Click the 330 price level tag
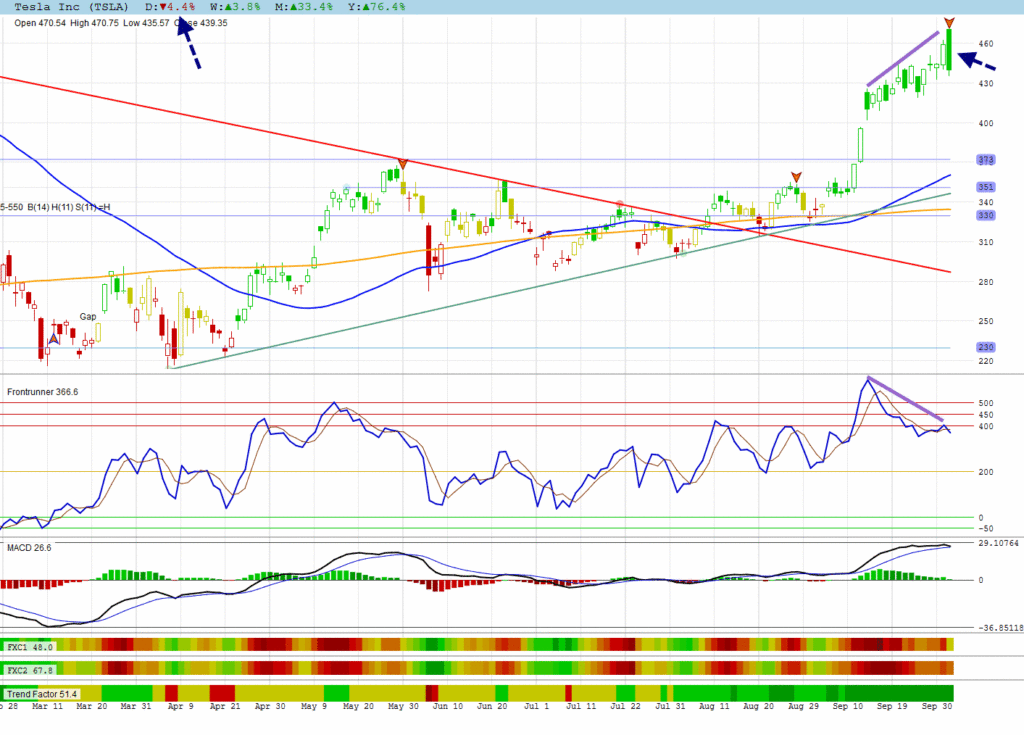 tap(985, 215)
